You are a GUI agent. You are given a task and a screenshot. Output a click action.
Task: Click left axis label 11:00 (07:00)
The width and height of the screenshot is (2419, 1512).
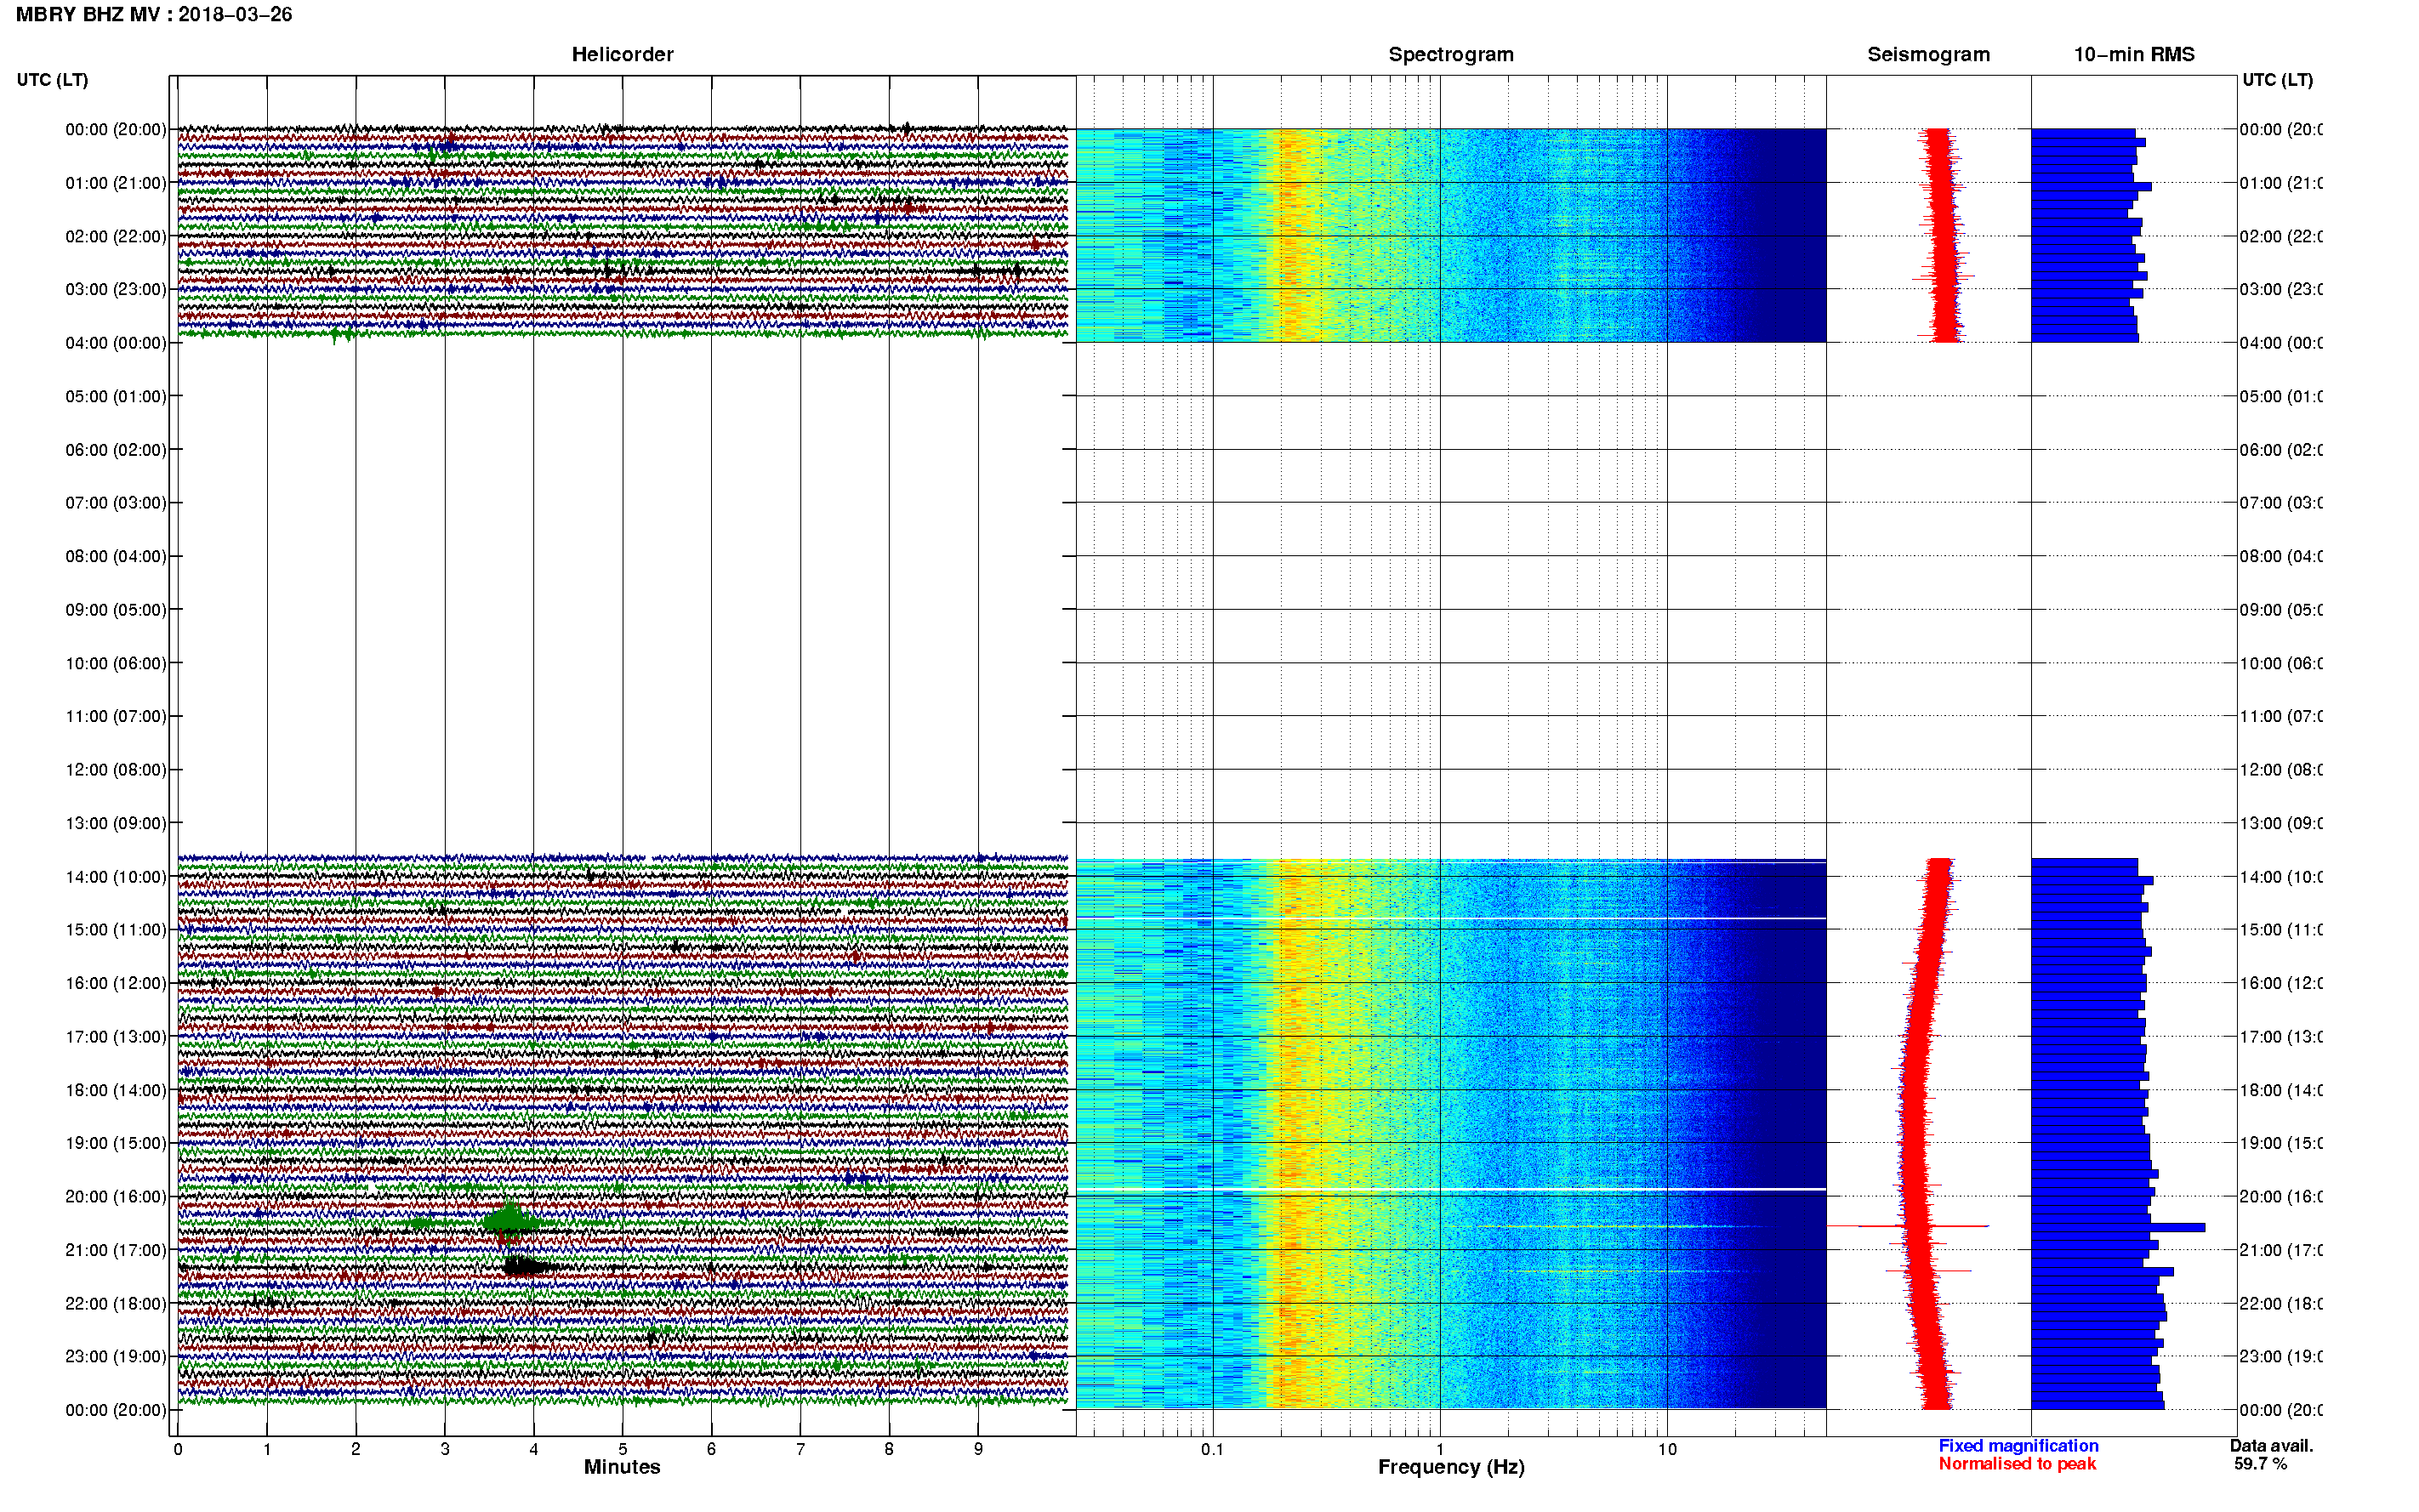pyautogui.click(x=116, y=716)
